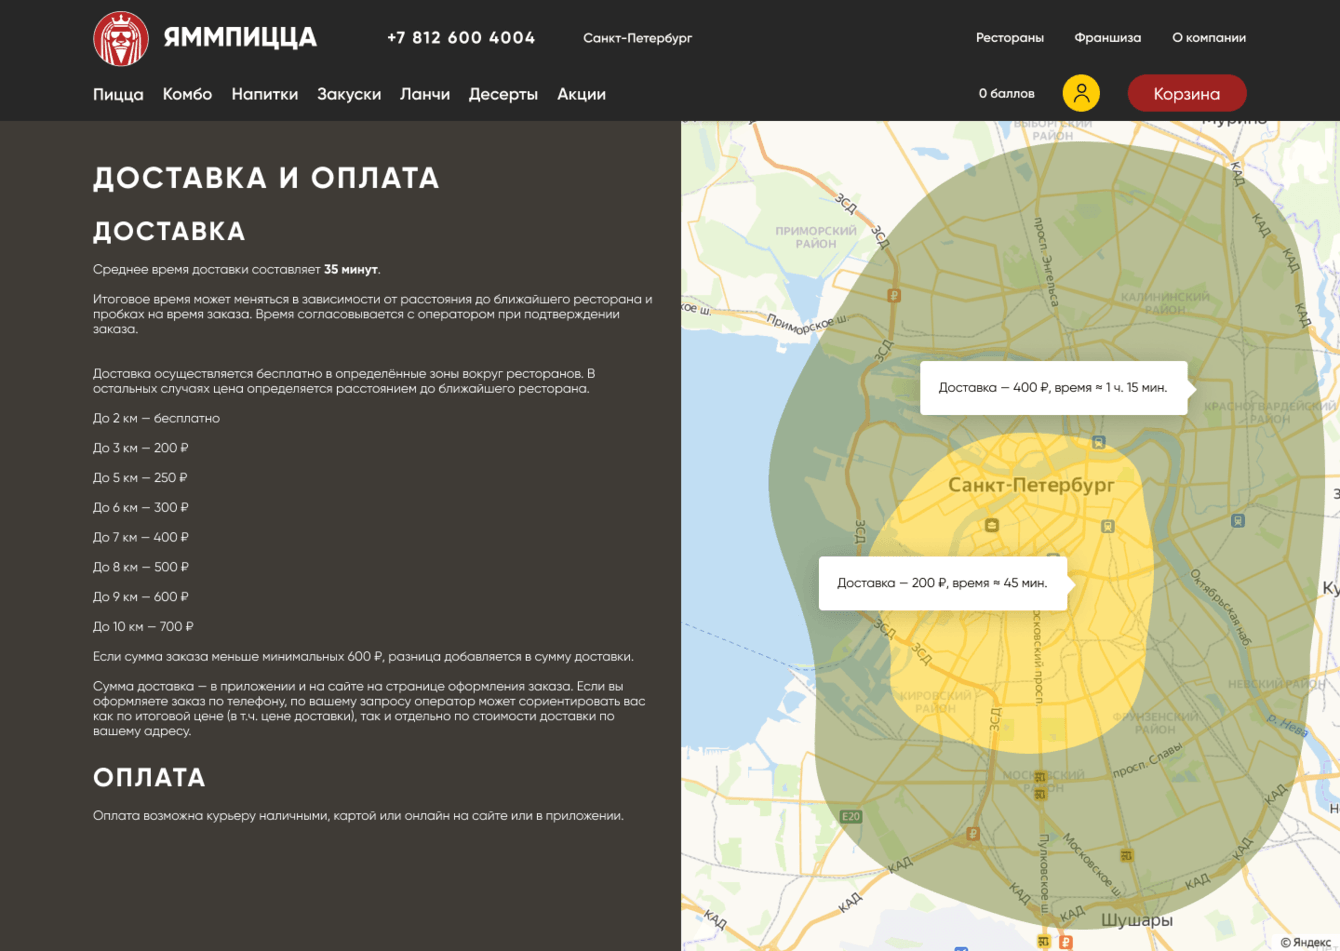Click the line До 9 км — 600 ₽
Image resolution: width=1340 pixels, height=951 pixels.
(141, 597)
